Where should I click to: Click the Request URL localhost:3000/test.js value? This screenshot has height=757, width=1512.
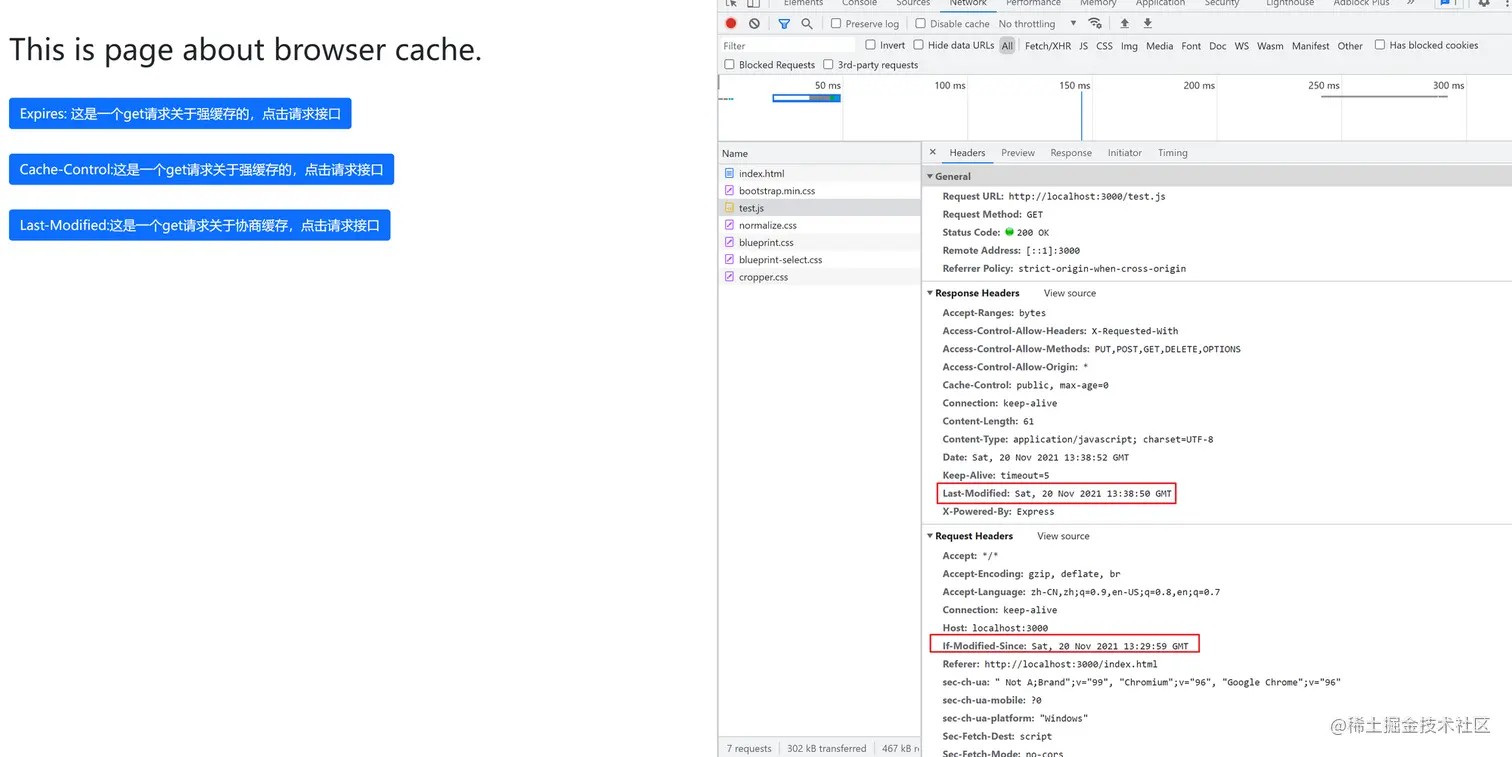[x=1087, y=196]
